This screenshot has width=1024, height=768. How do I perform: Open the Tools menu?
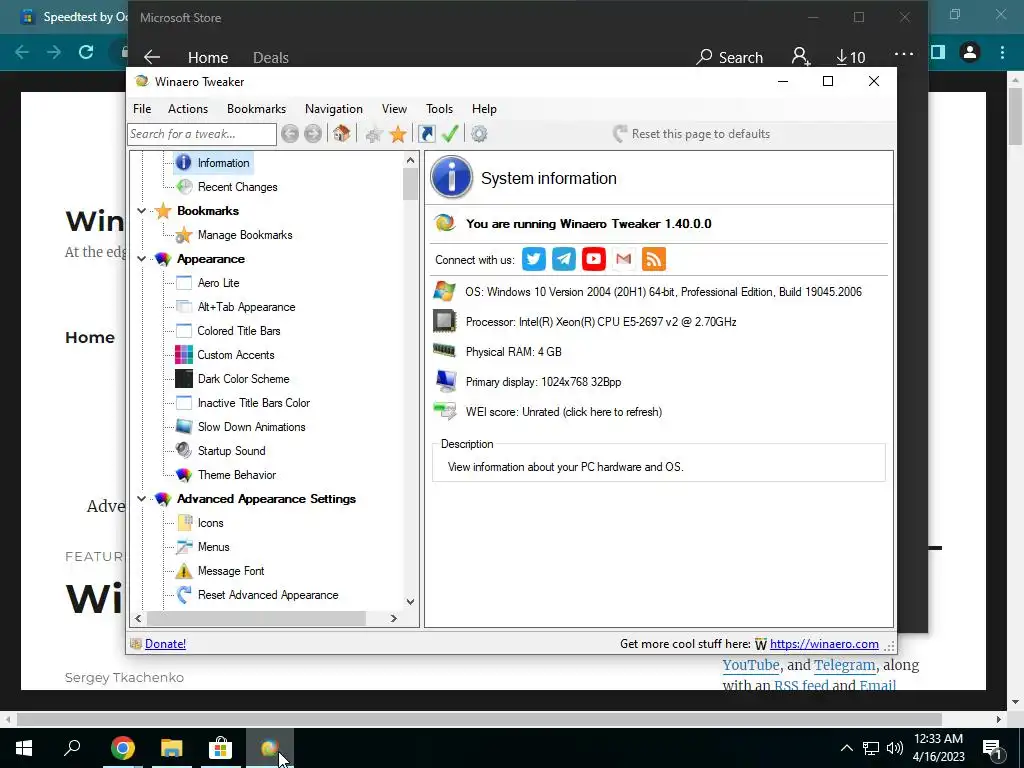click(x=440, y=109)
